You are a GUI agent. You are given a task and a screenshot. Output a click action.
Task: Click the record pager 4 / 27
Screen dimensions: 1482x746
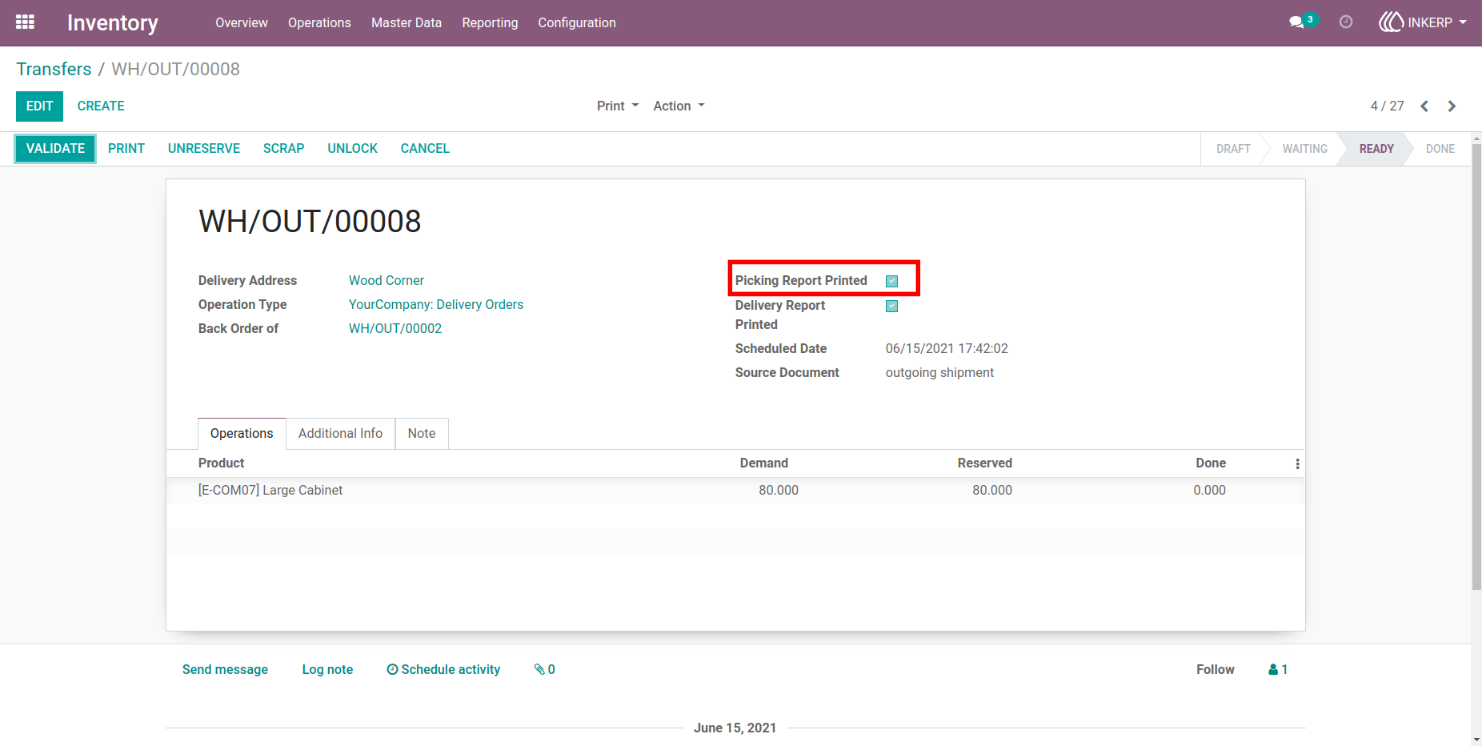(1387, 106)
